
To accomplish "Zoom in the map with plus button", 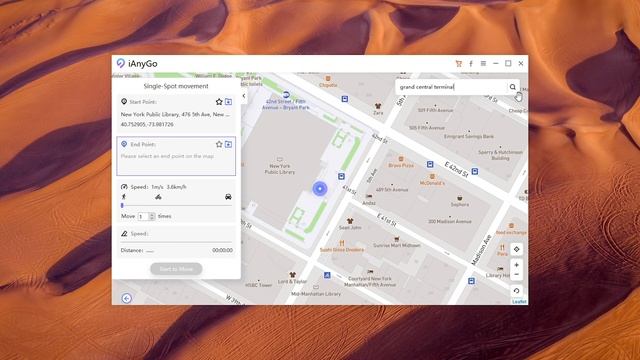I will tap(517, 265).
